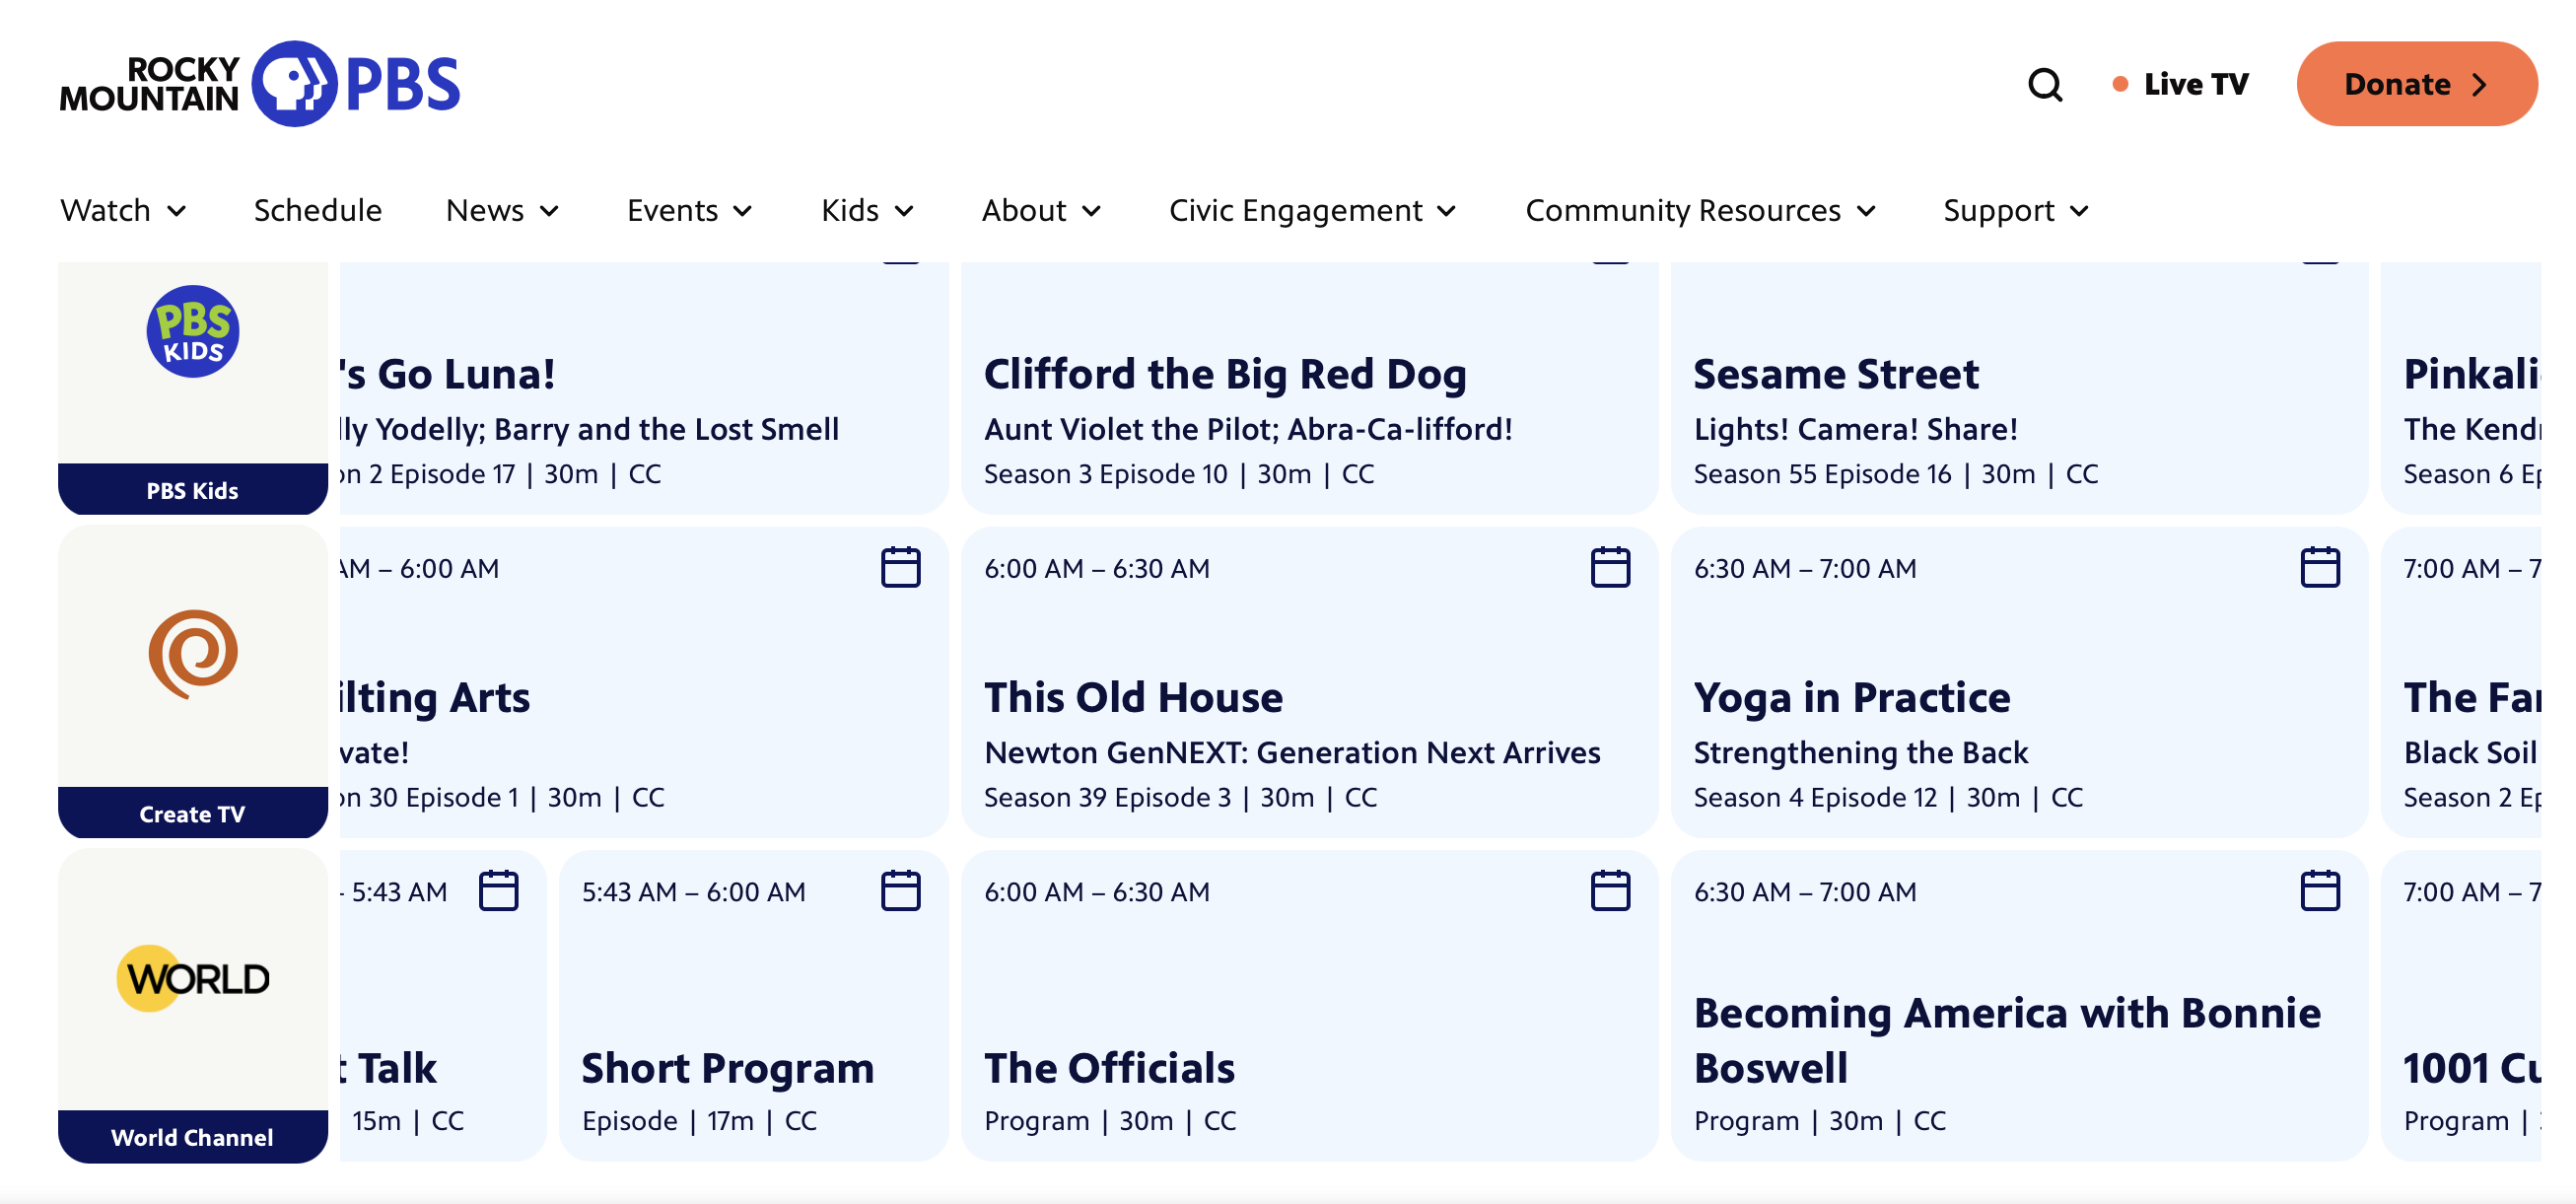This screenshot has width=2576, height=1204.
Task: Click Create TV '6:30 AM – 7:00 AM' time
Action: coord(1805,568)
